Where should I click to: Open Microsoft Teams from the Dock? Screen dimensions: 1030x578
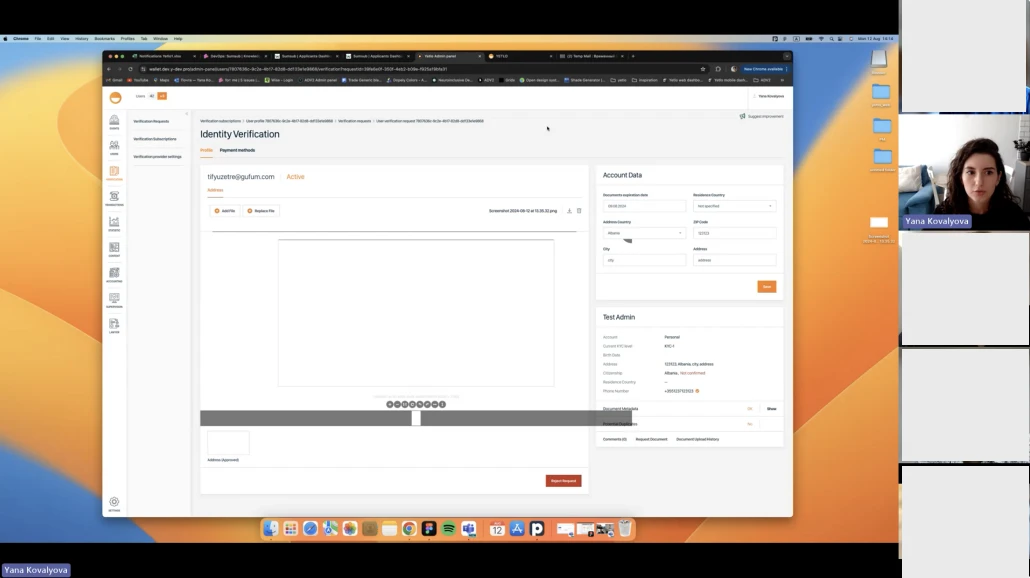tap(468, 529)
